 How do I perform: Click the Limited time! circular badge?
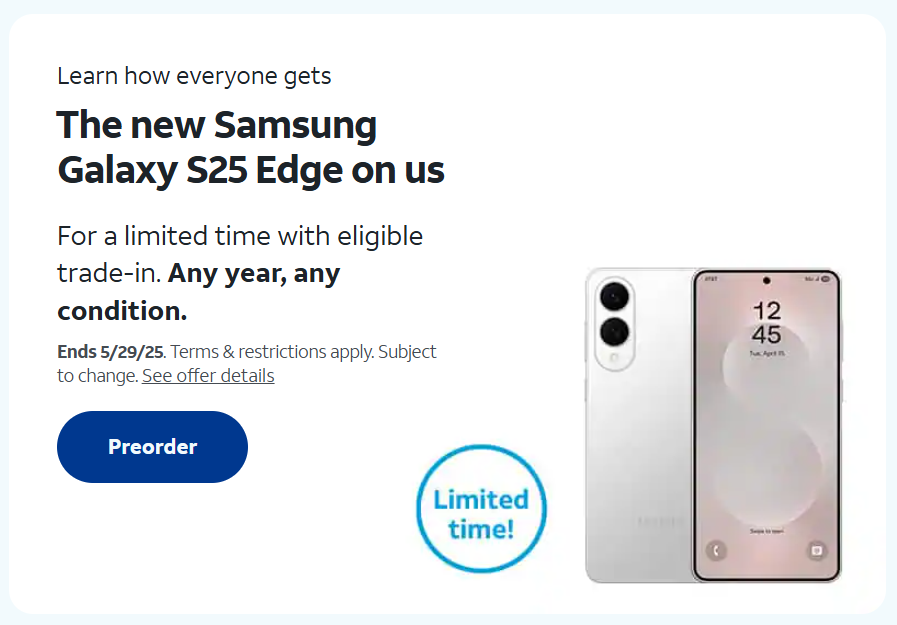(481, 508)
